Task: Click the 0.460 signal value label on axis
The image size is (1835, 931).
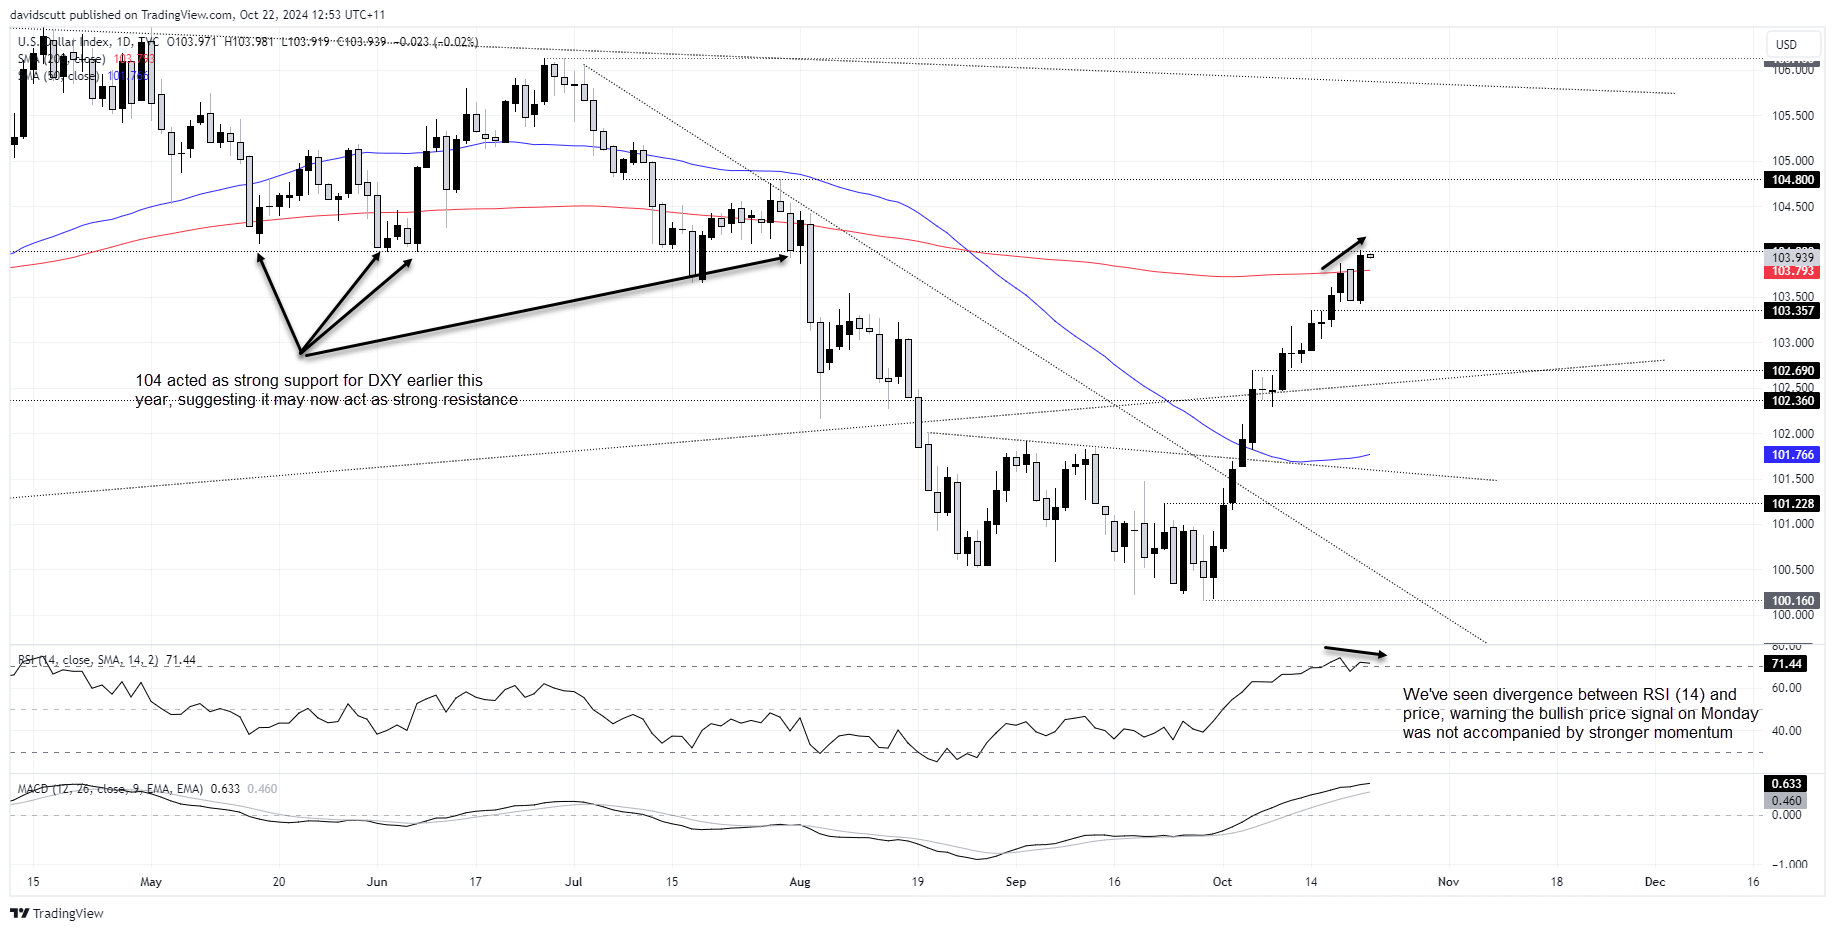Action: point(1786,801)
